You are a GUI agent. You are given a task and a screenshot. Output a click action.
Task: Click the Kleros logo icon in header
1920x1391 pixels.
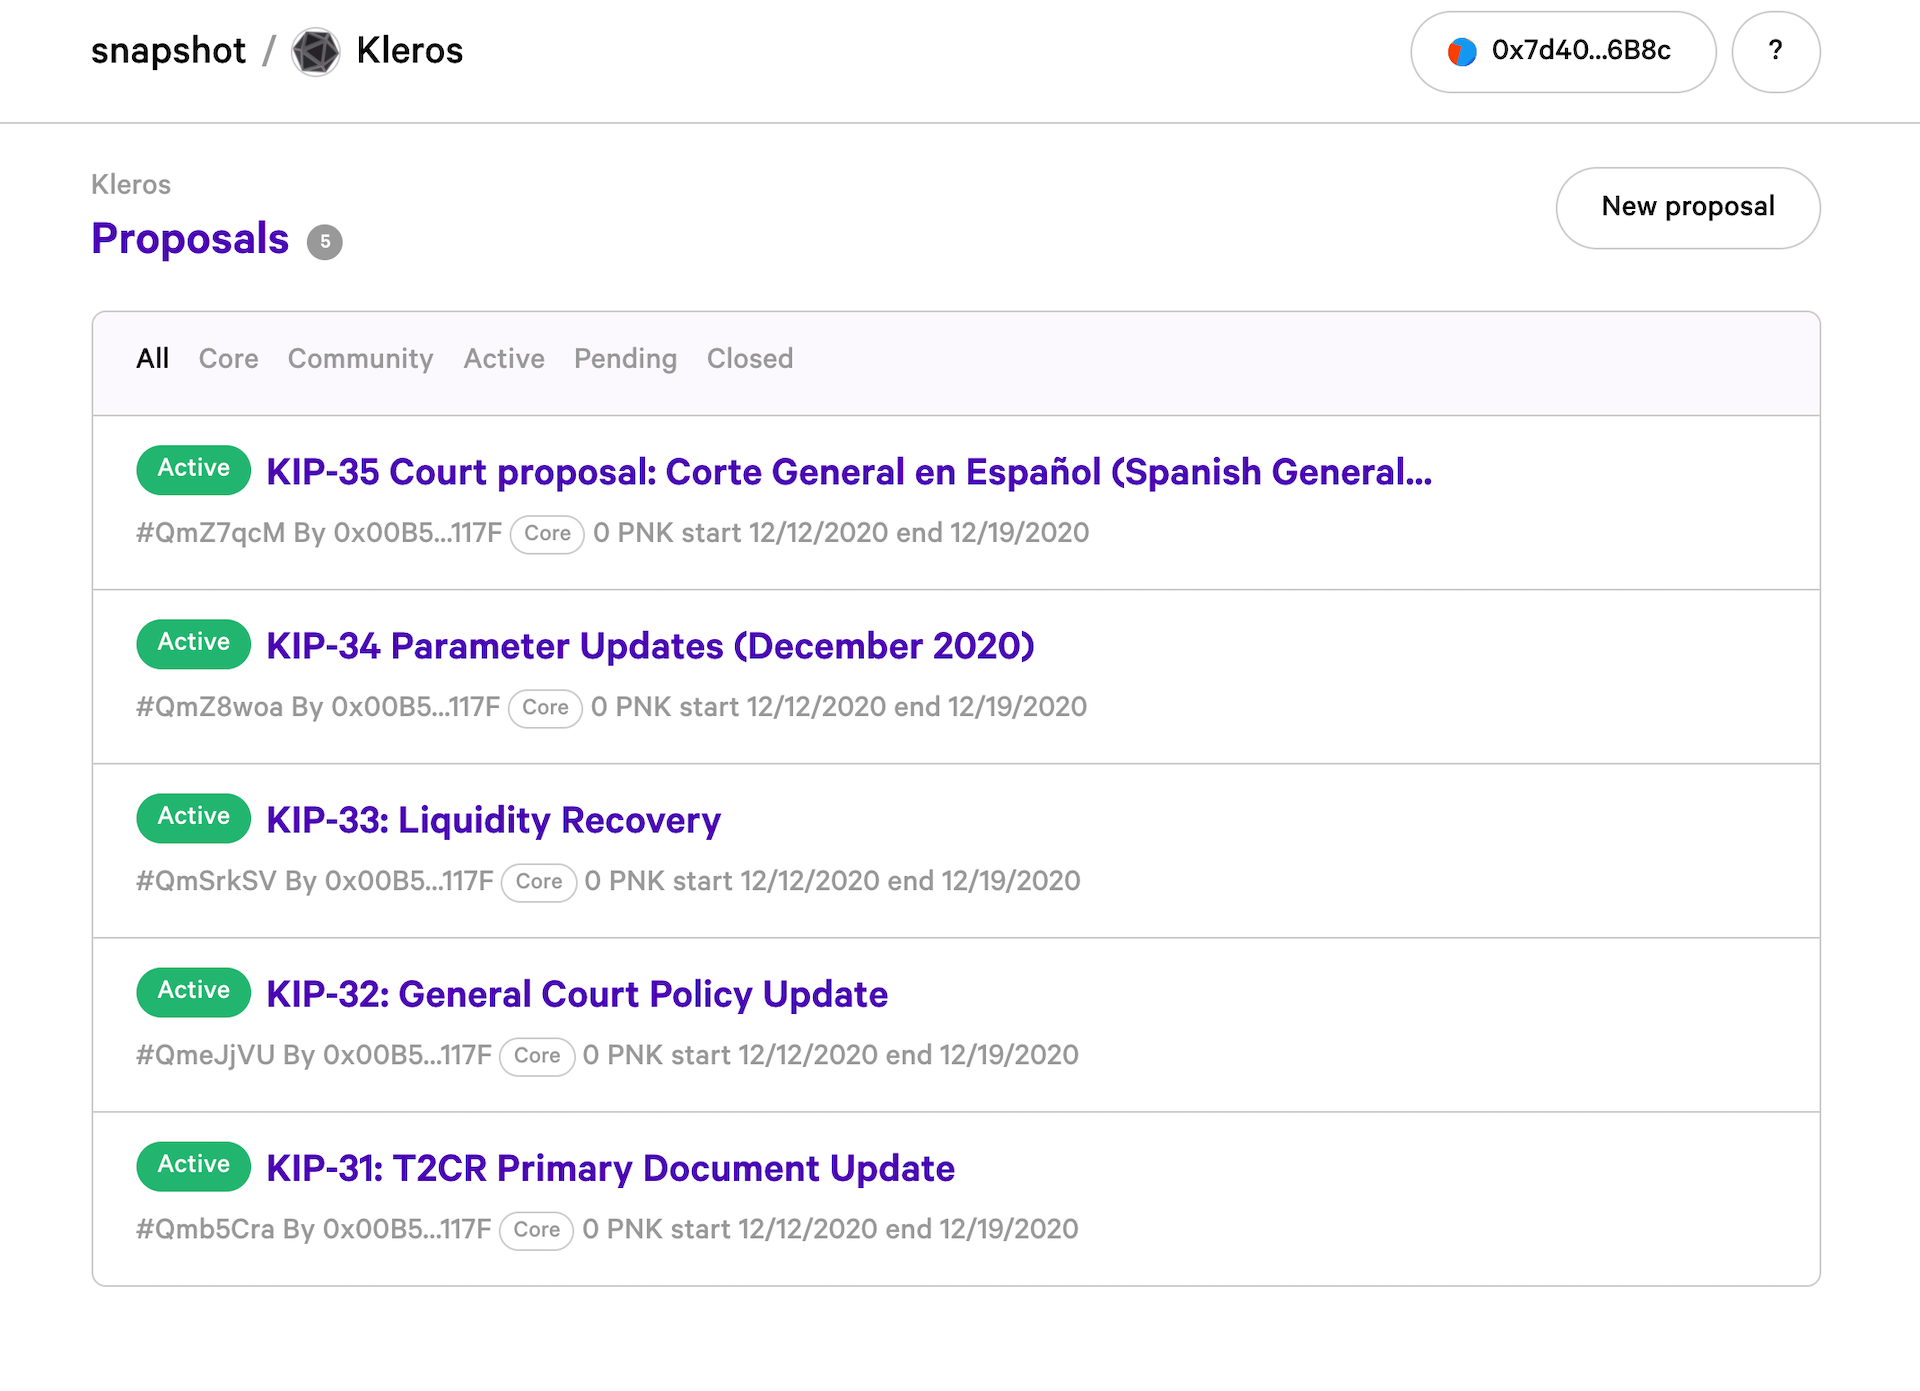[315, 52]
